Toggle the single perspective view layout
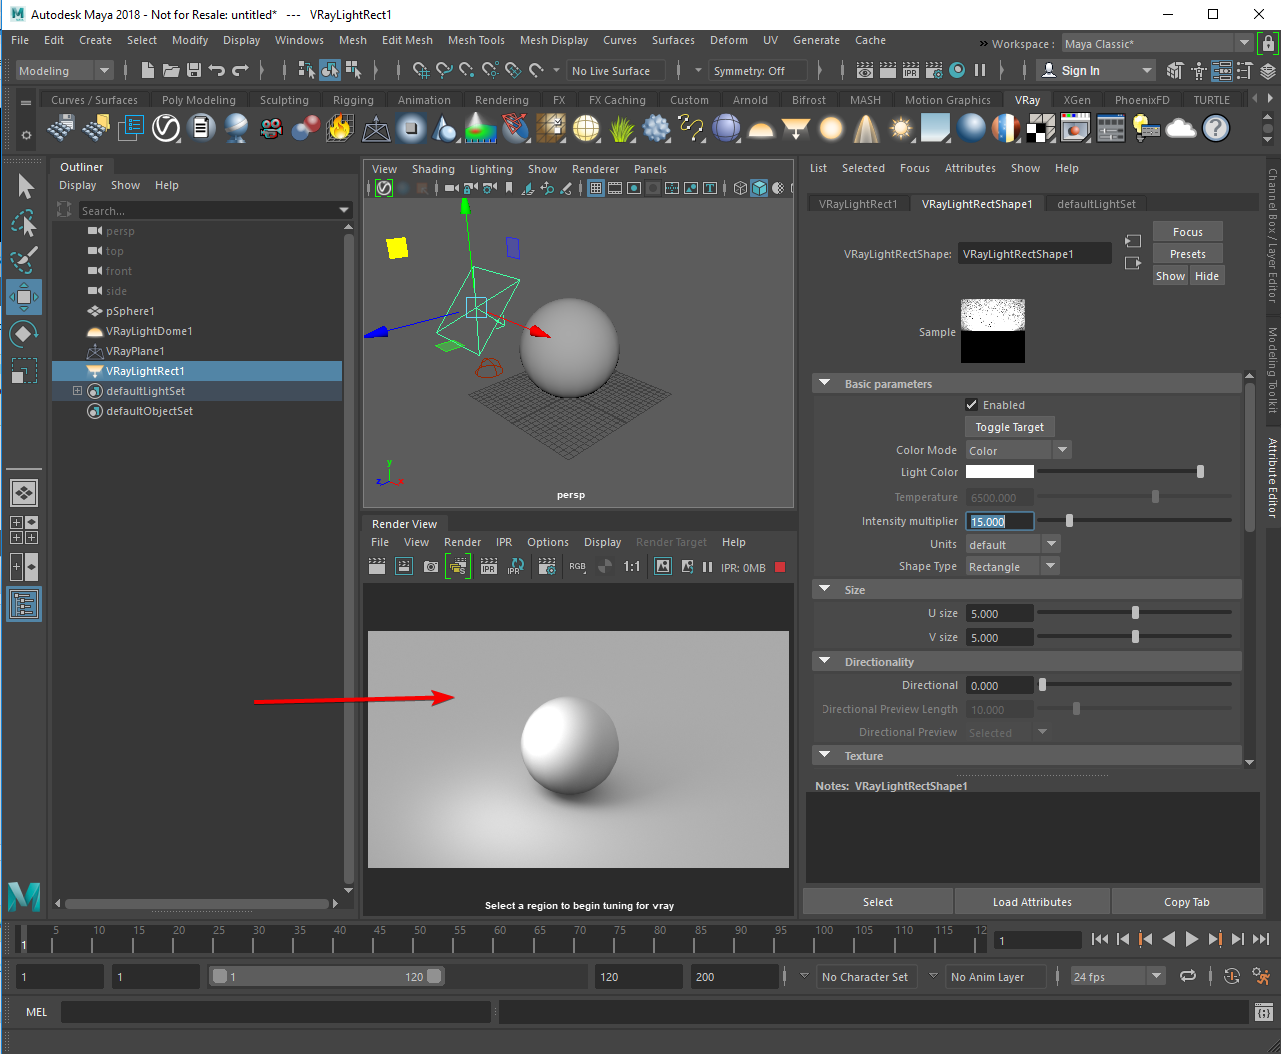This screenshot has height=1054, width=1281. (x=24, y=493)
